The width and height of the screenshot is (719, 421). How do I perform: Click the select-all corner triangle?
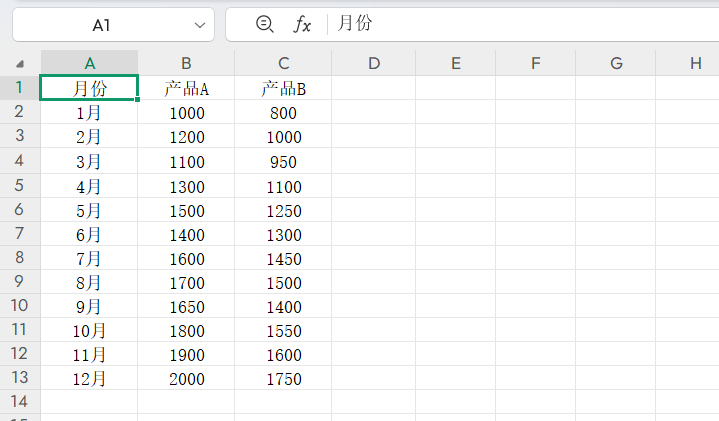coord(20,63)
